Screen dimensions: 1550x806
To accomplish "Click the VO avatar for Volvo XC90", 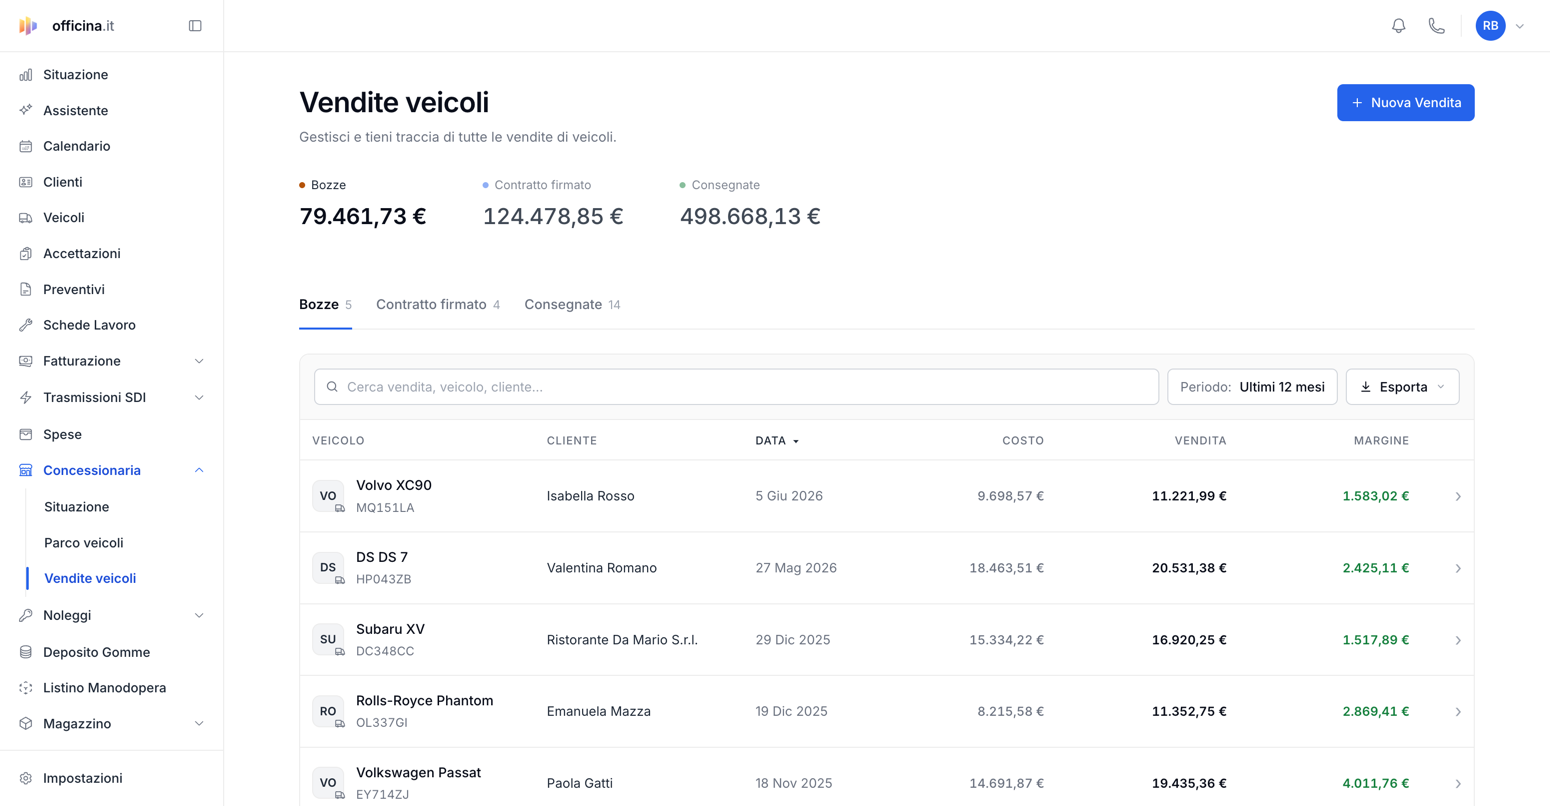I will 328,496.
